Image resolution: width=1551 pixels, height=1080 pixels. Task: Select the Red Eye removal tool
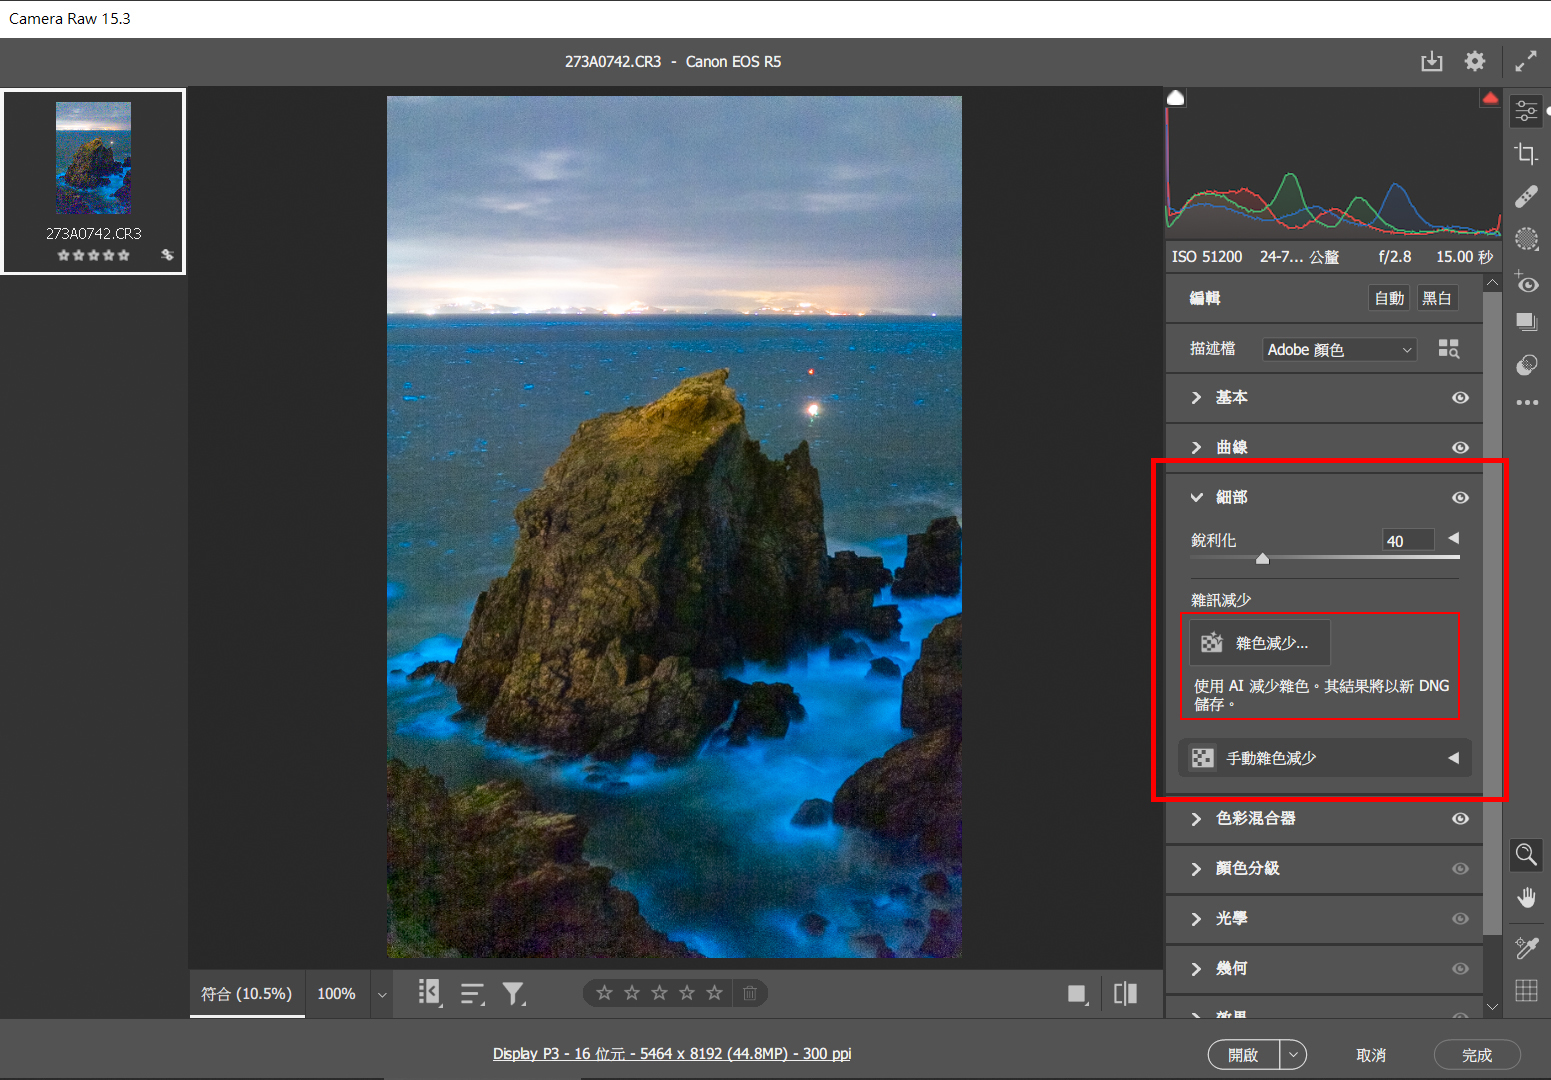tap(1526, 283)
